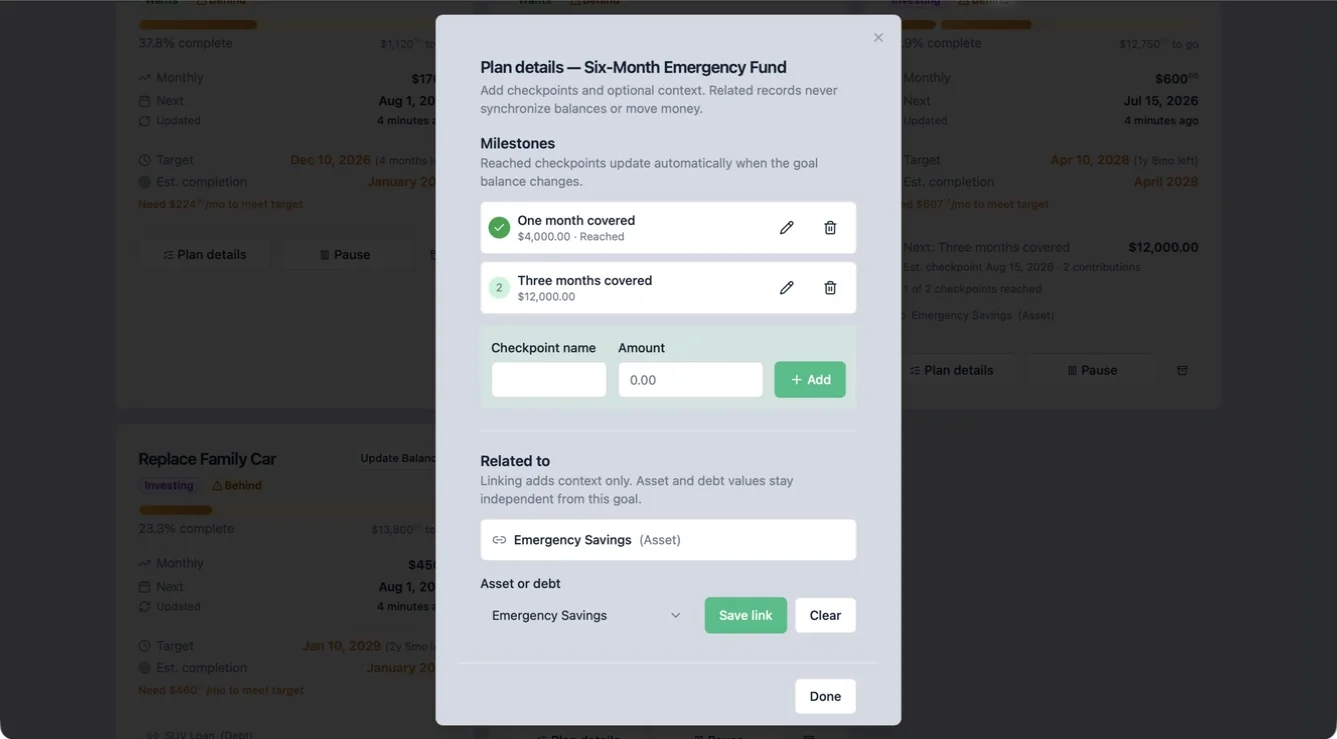Screen dimensions: 1337x739
Task: Click Next: Three months covered in background card
Action: [986, 247]
